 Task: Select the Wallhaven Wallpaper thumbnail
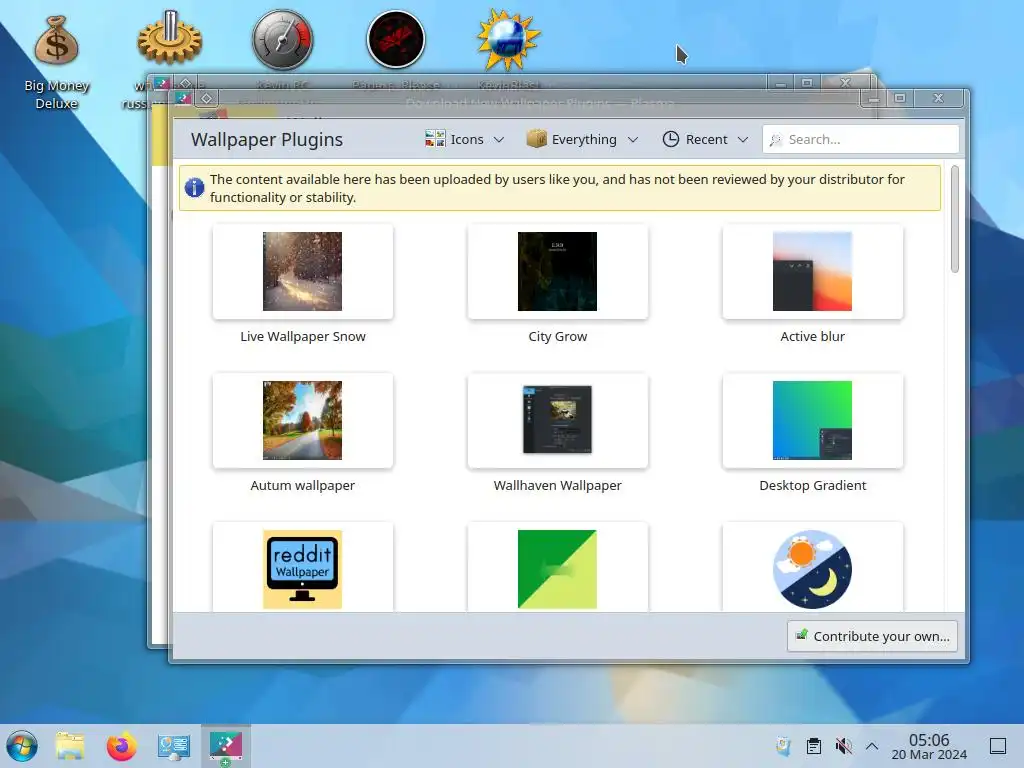[x=557, y=421]
